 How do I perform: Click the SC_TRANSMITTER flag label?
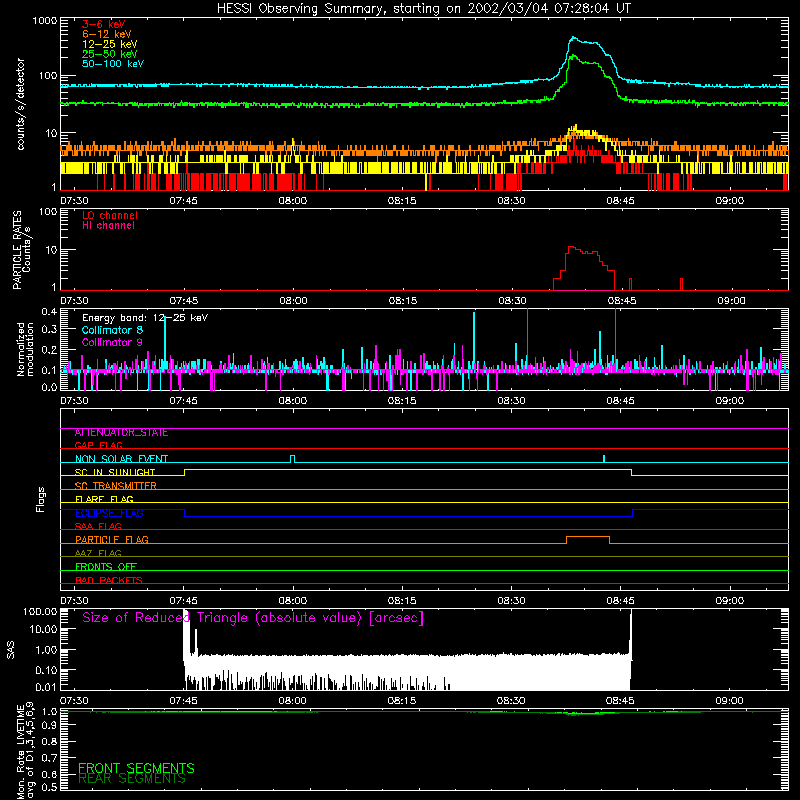[x=115, y=486]
